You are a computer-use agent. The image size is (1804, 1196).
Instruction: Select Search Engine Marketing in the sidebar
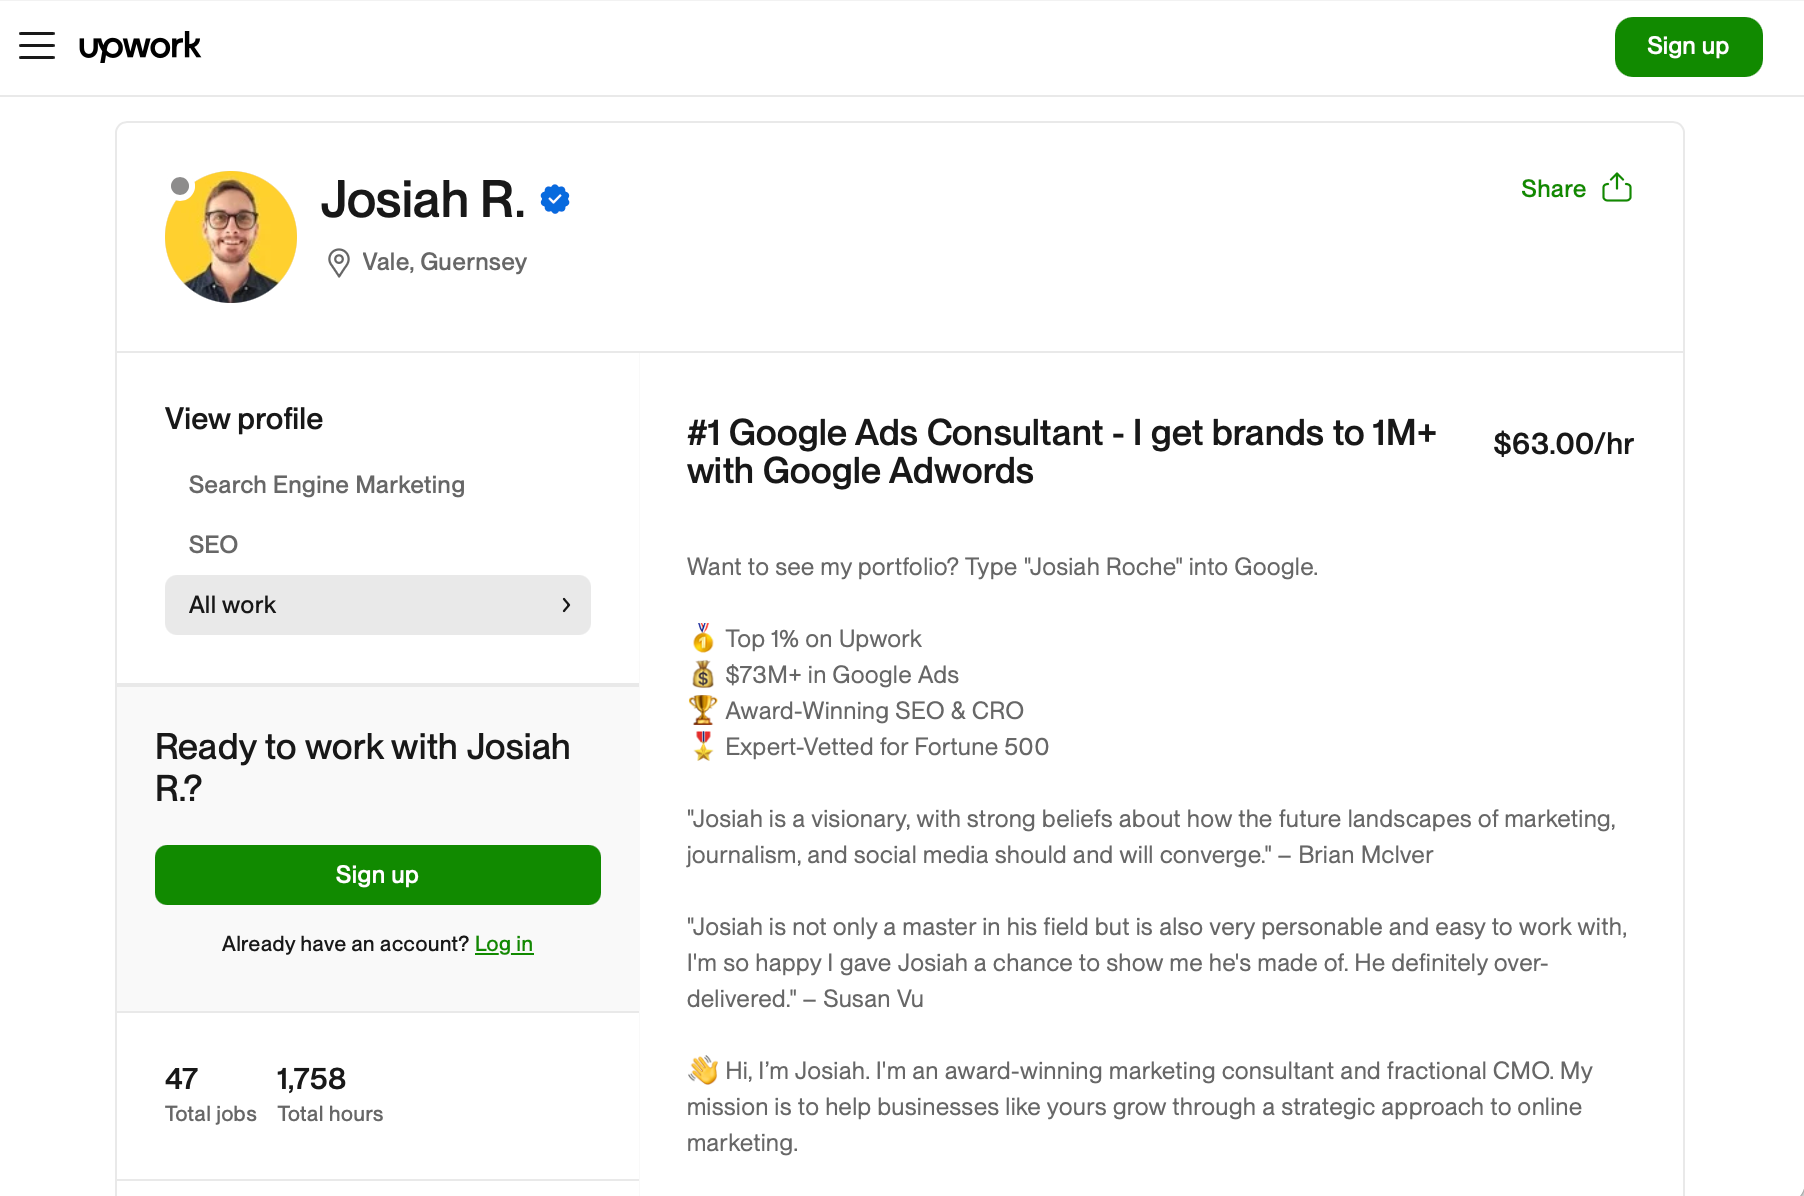pos(326,485)
